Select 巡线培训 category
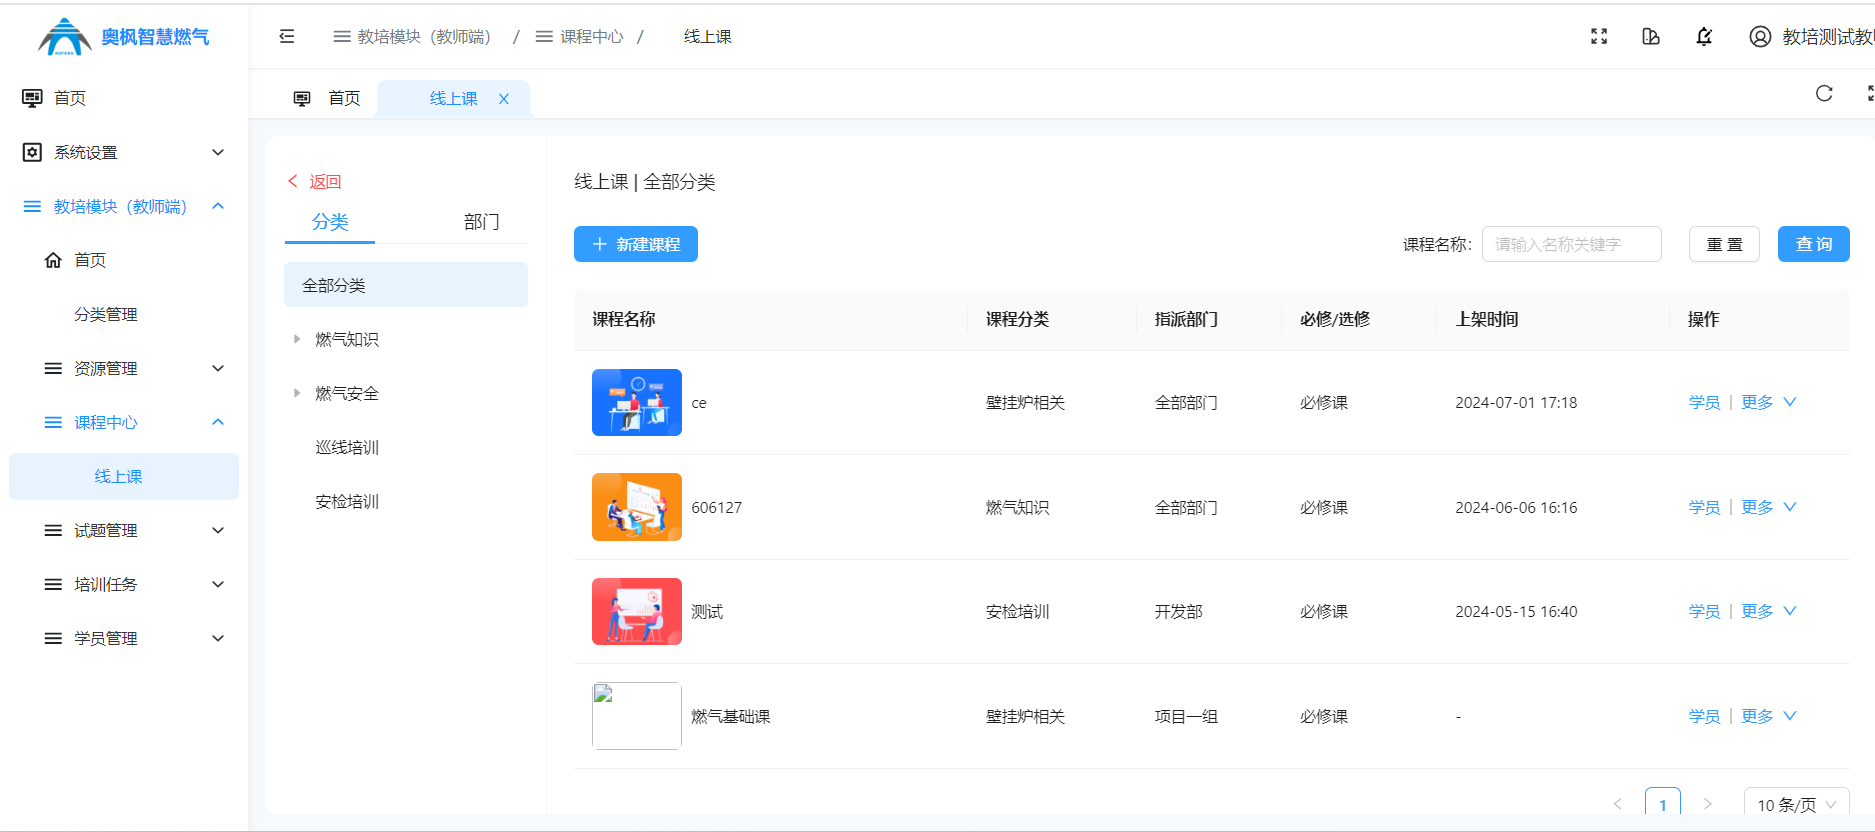The width and height of the screenshot is (1875, 832). click(x=347, y=447)
